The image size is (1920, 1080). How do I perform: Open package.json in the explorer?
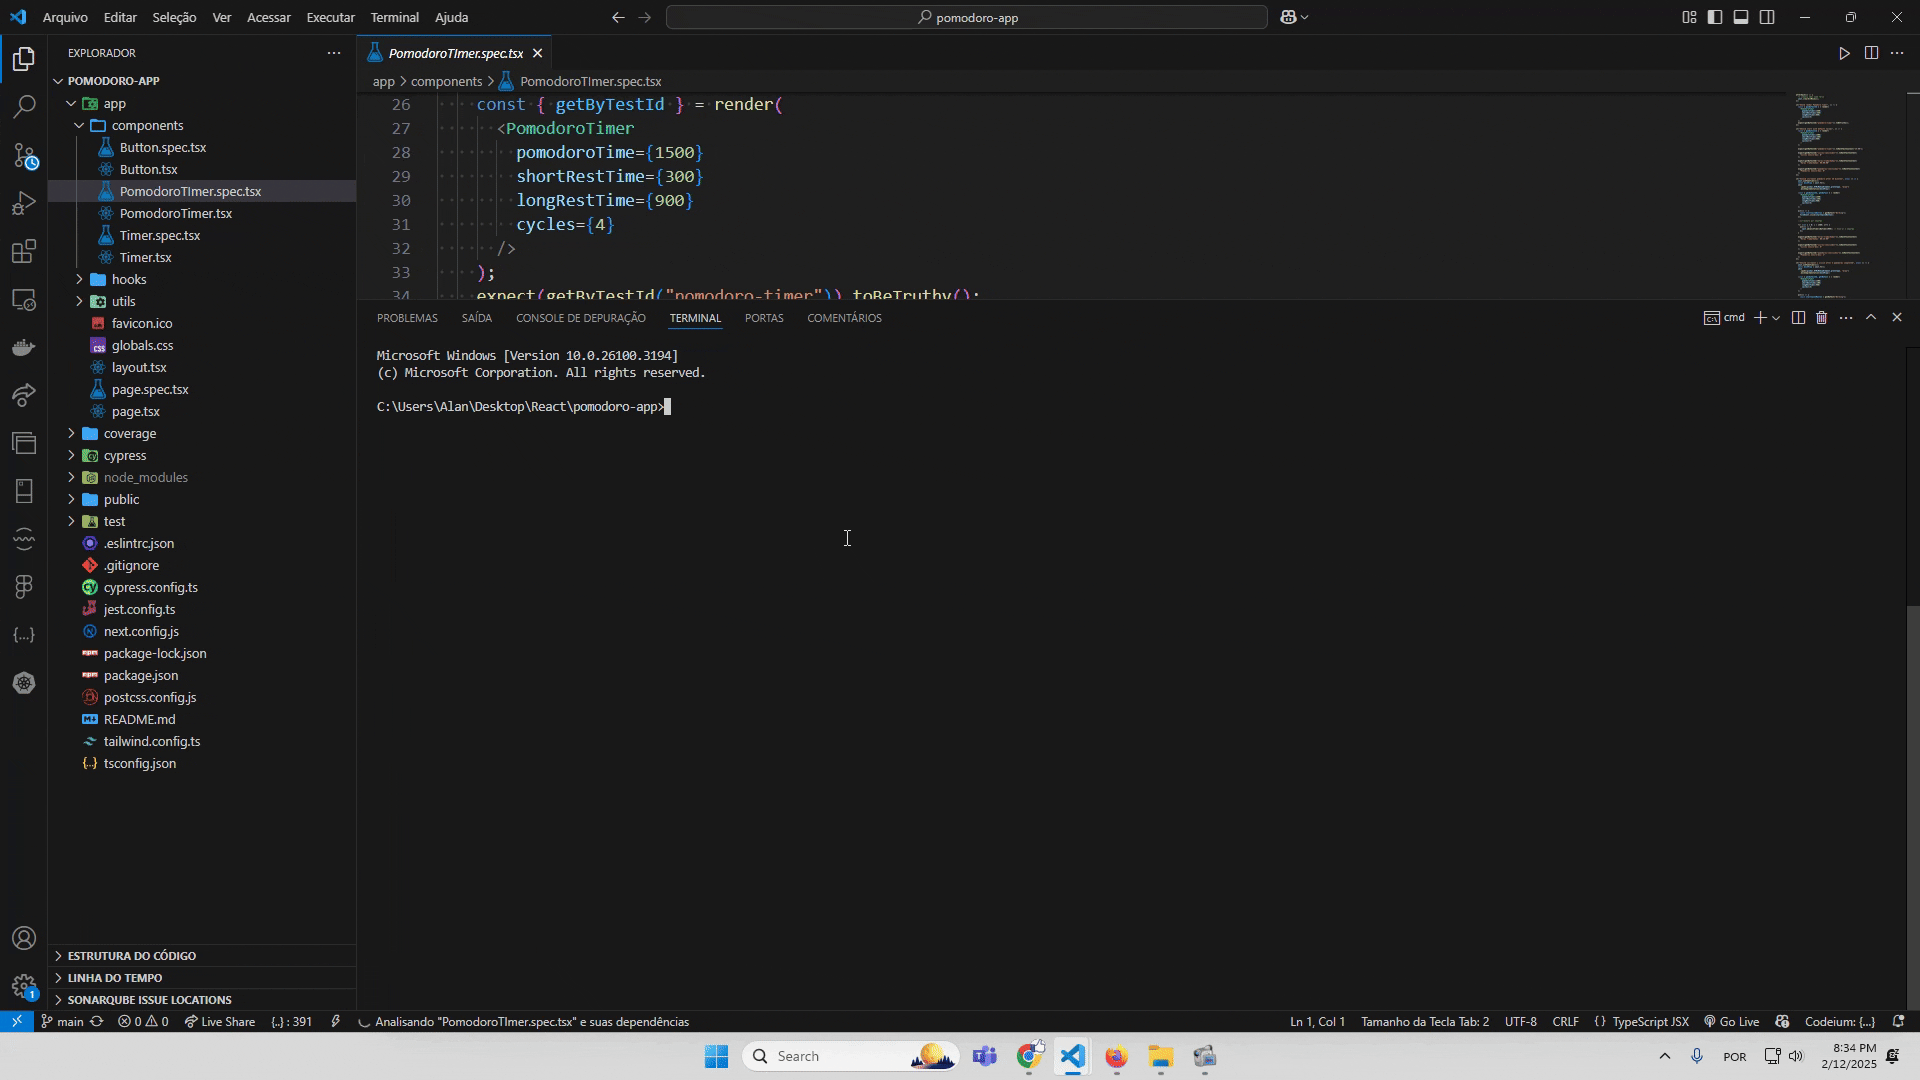(140, 675)
